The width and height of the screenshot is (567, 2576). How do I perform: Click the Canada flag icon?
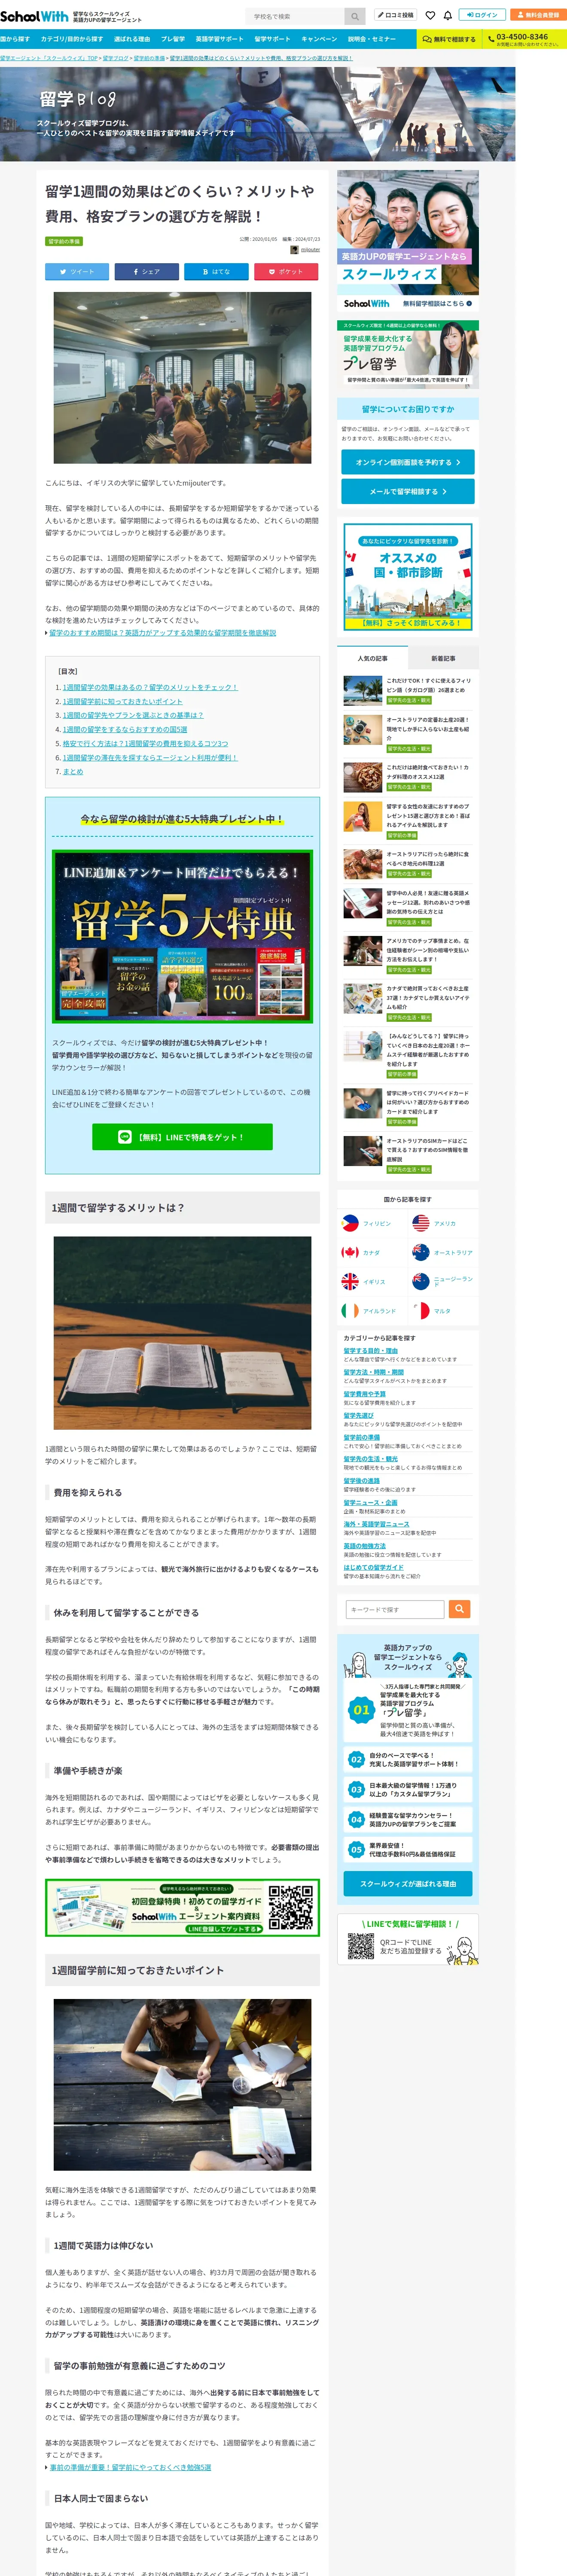point(350,1252)
